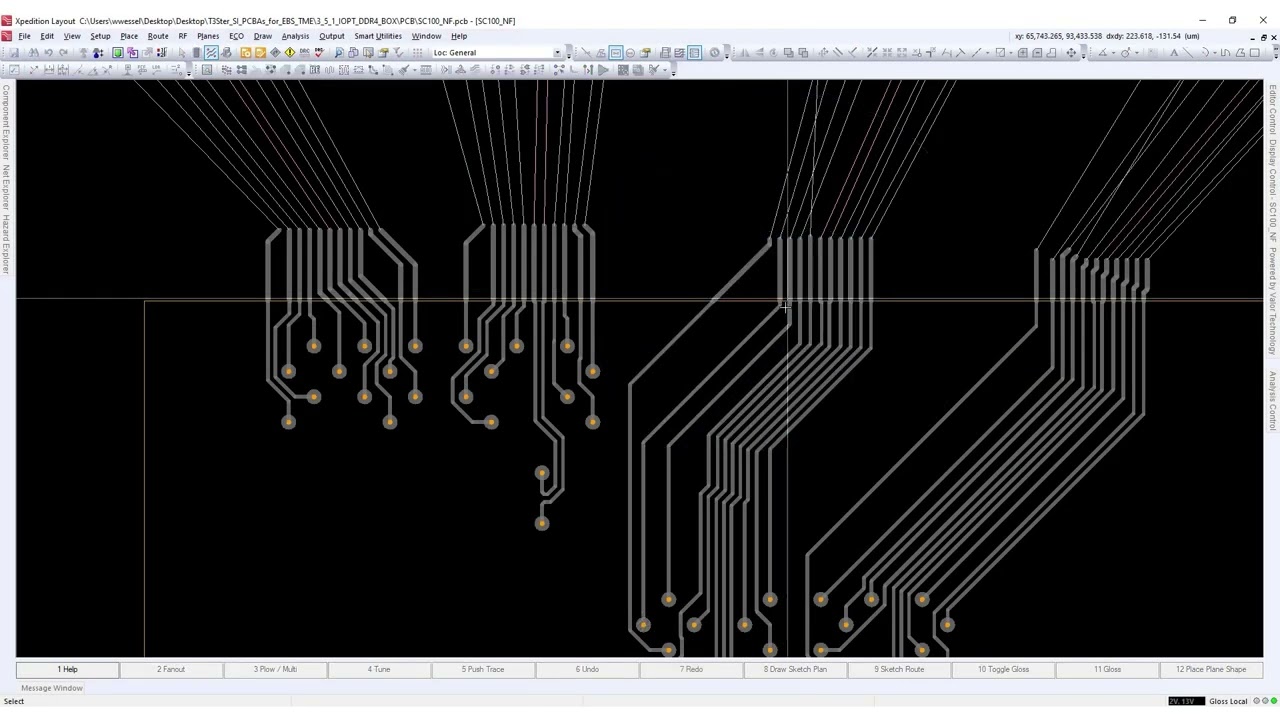Open the File menu
The width and height of the screenshot is (1280, 720).
24,36
